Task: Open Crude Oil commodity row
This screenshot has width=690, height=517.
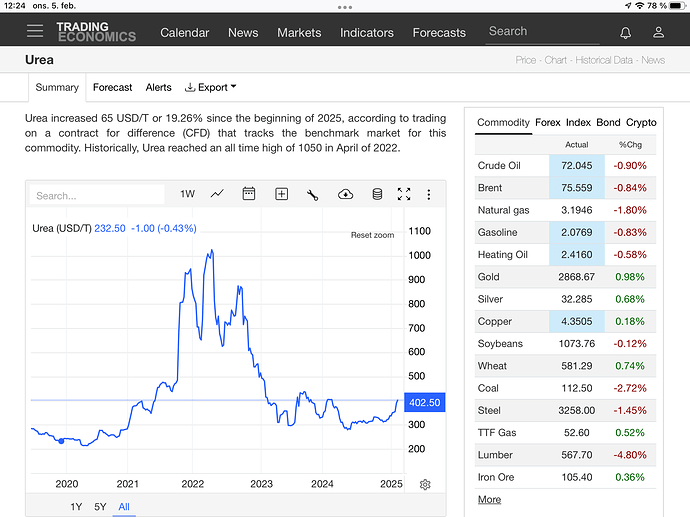Action: coord(565,165)
